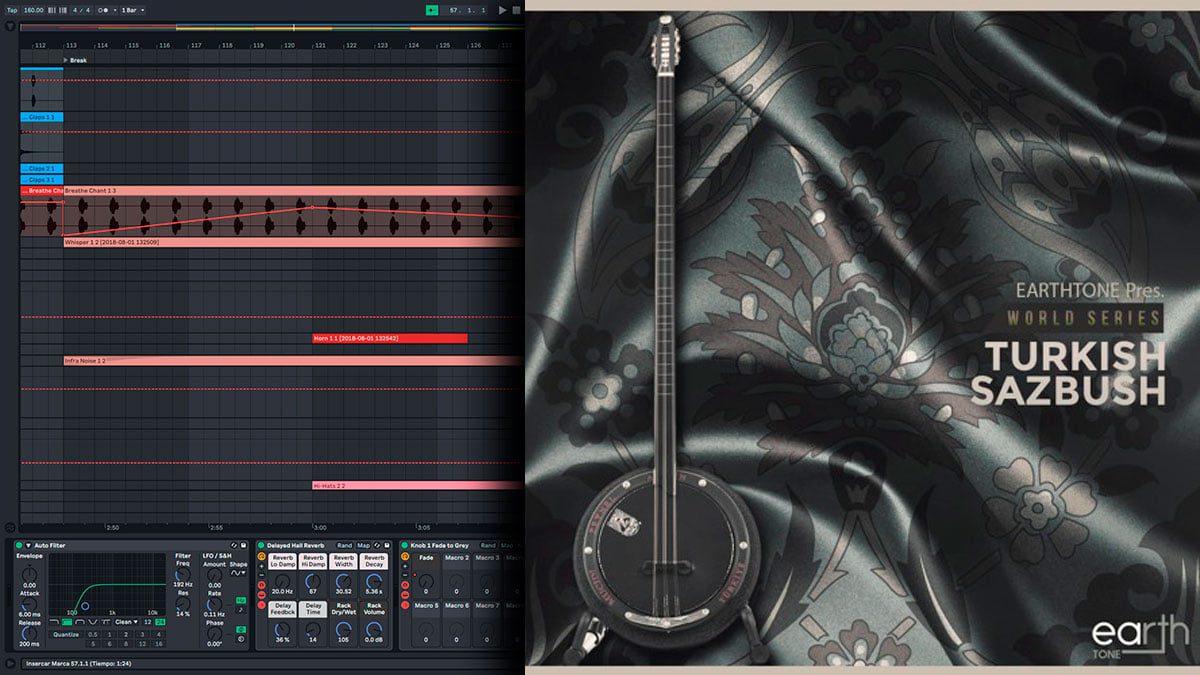Click the Res knob at 14 %
The image size is (1200, 675).
(x=183, y=604)
